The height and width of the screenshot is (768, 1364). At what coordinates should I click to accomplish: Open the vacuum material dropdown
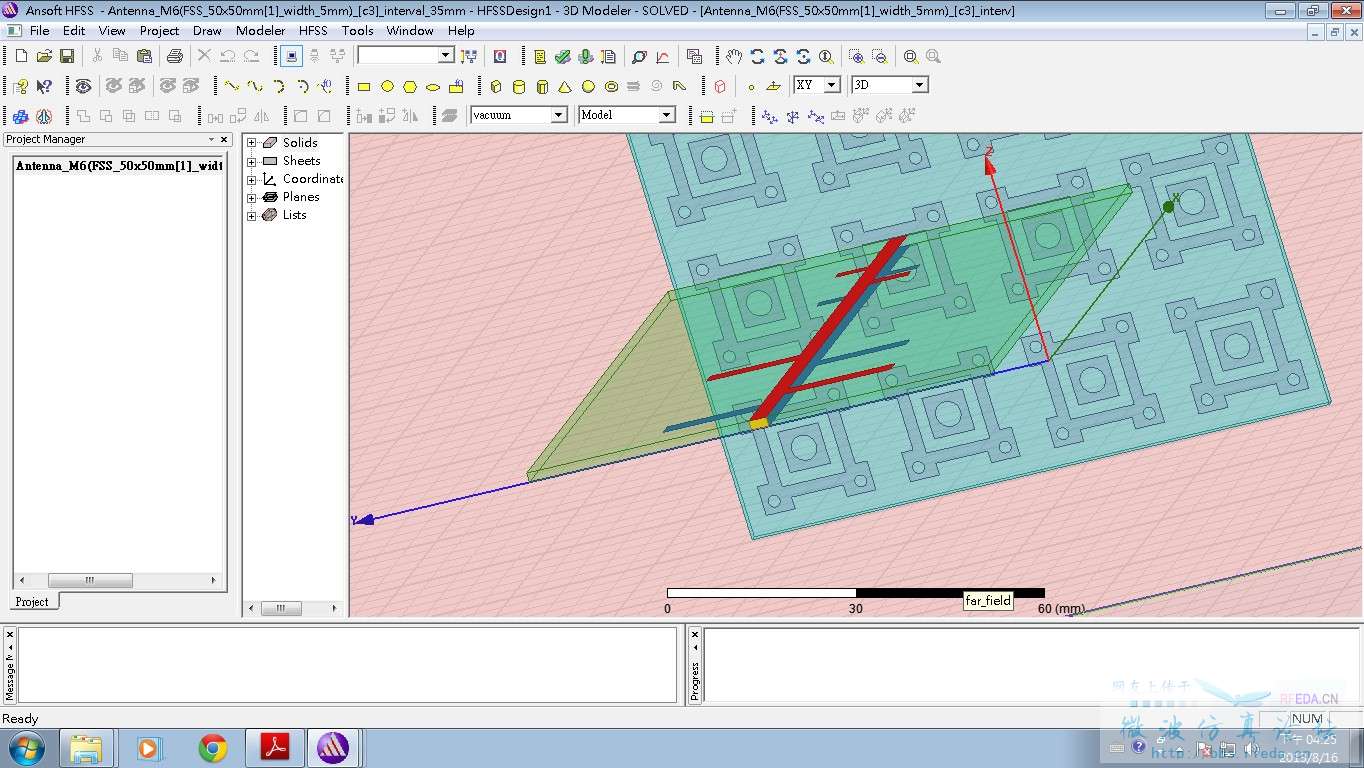(x=559, y=115)
